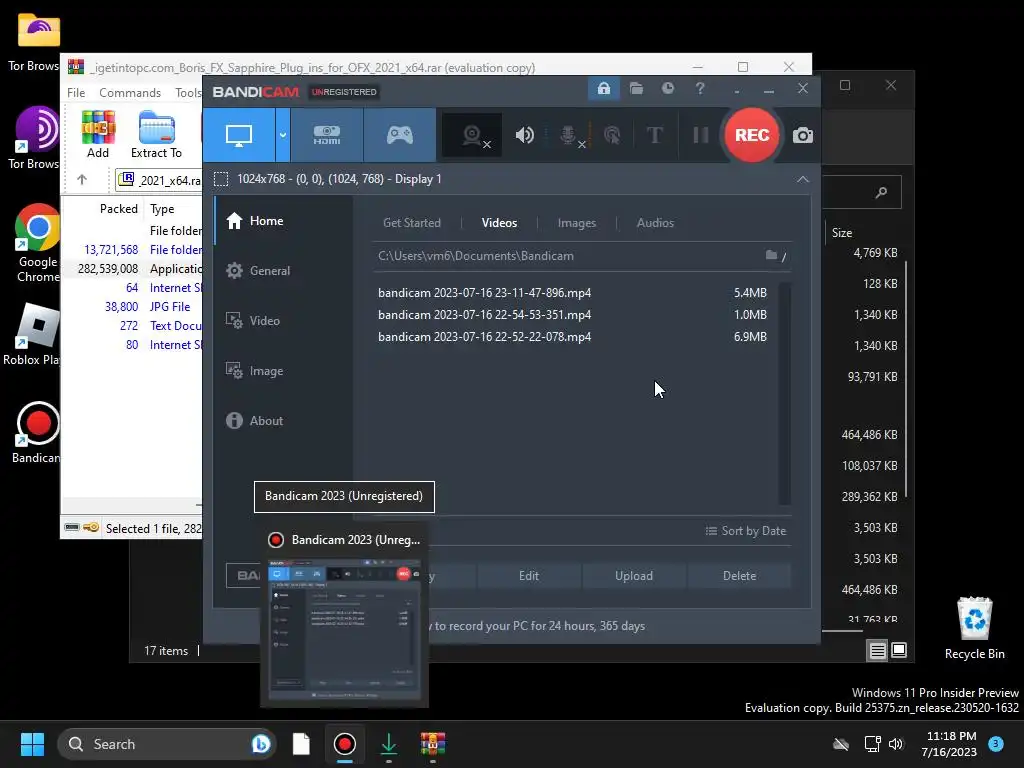Open the Sort by Date option

coord(746,531)
